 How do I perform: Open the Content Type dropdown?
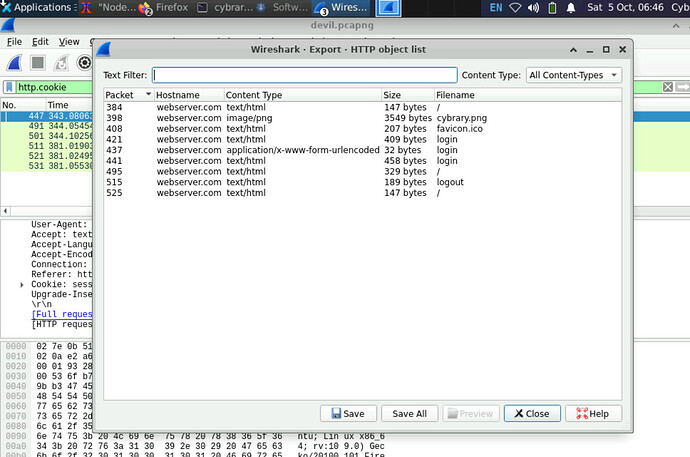[x=574, y=75]
